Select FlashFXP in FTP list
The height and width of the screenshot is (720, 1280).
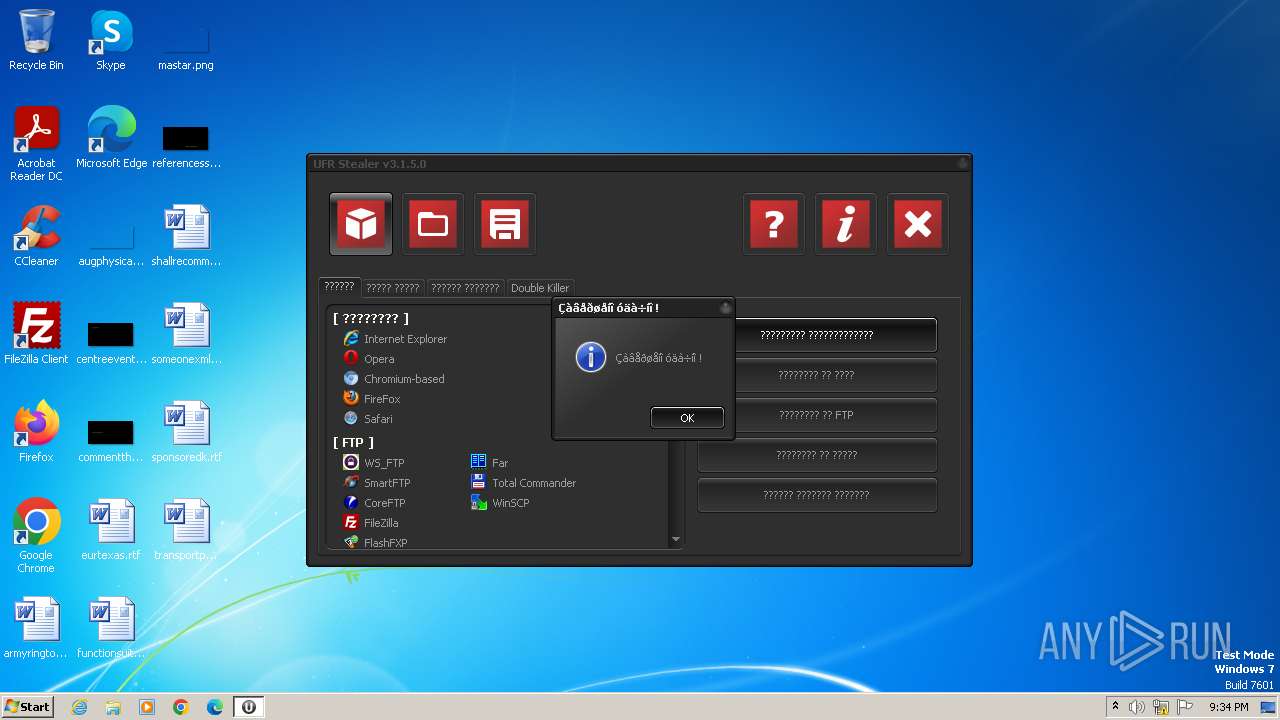(x=375, y=543)
